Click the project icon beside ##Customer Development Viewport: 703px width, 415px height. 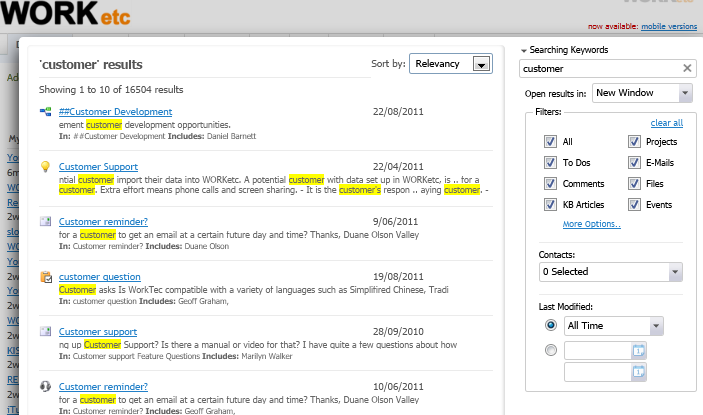click(x=46, y=112)
